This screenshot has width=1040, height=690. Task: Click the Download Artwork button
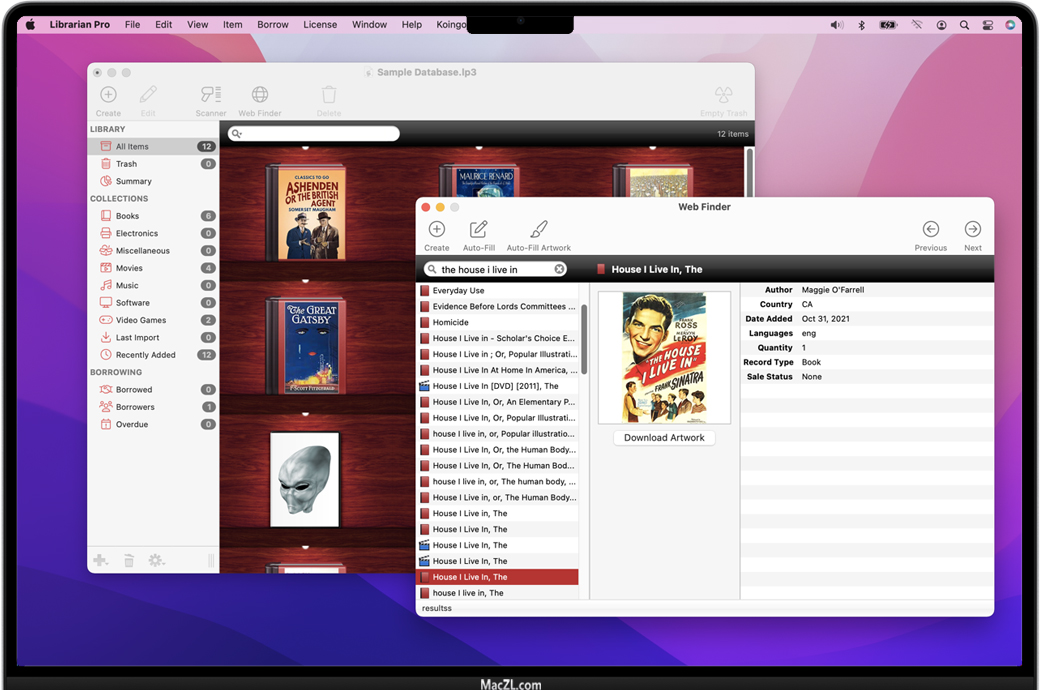tap(664, 438)
